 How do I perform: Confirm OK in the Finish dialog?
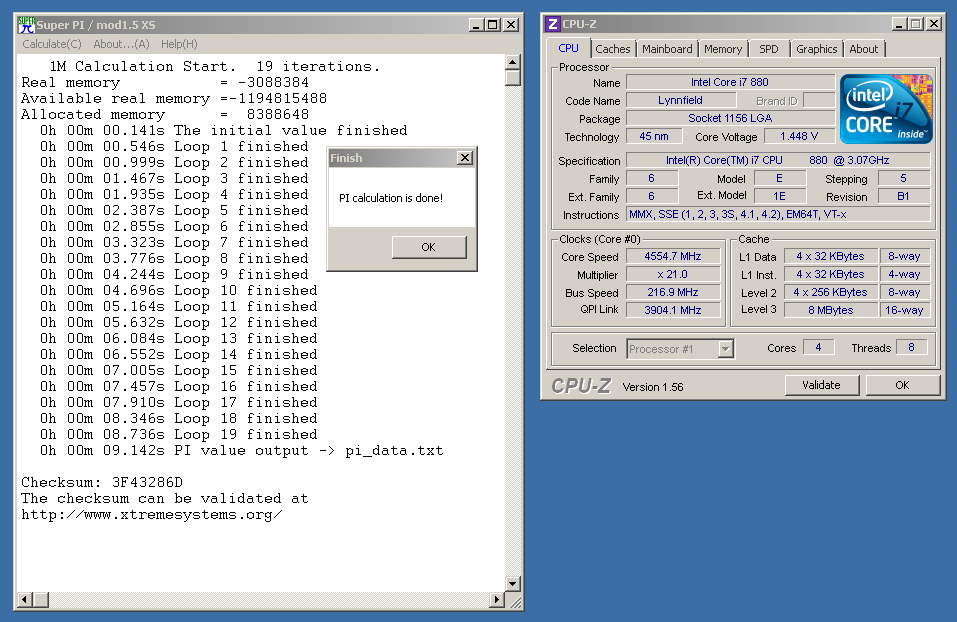(x=429, y=247)
